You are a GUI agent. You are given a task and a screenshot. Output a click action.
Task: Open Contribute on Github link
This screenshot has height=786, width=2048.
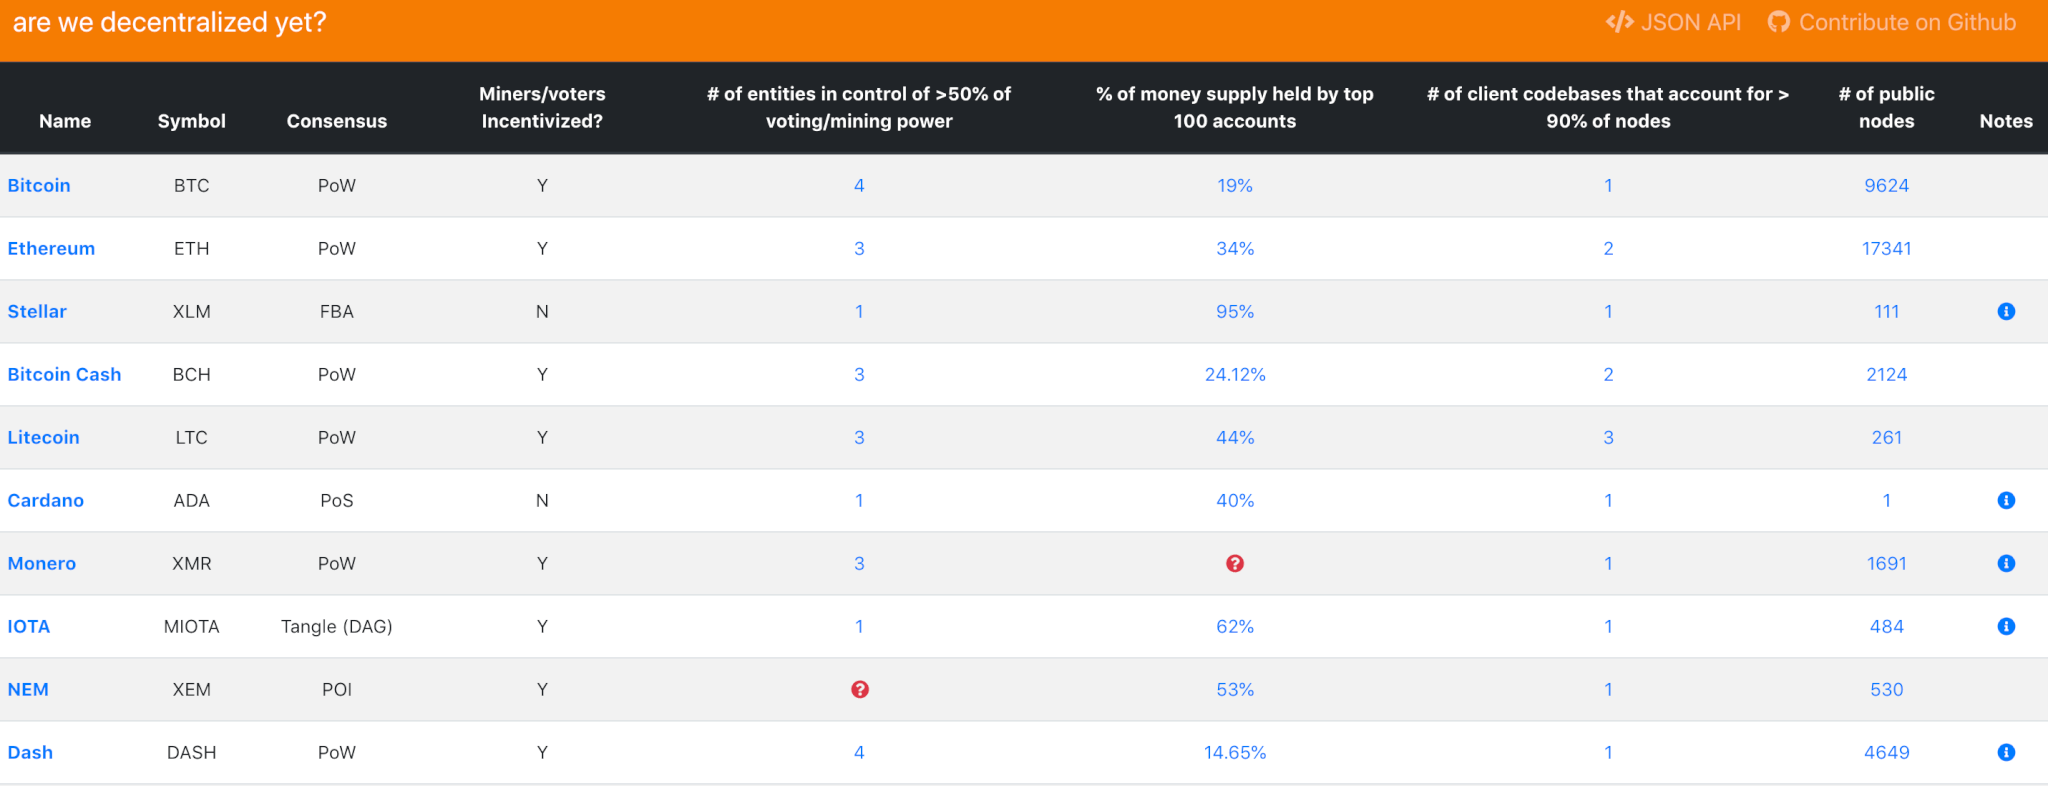1892,22
